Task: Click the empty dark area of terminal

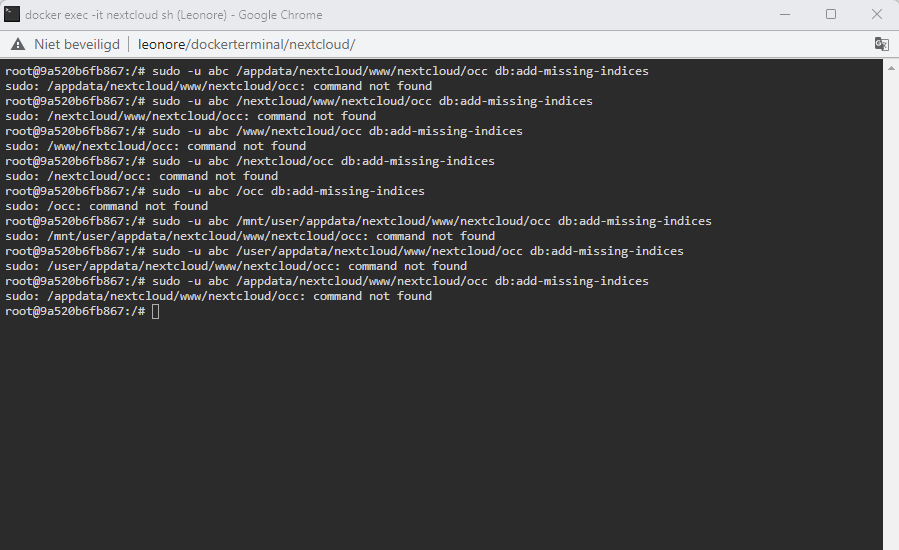Action: pyautogui.click(x=441, y=430)
